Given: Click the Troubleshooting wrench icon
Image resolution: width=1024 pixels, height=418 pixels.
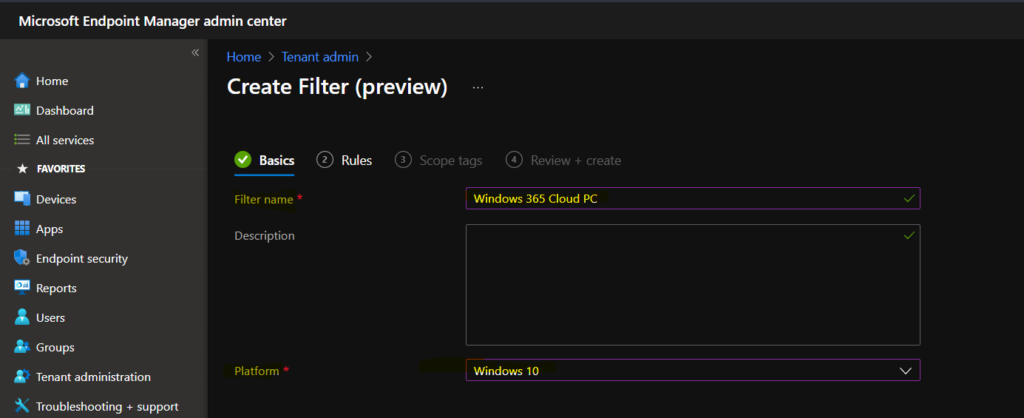Looking at the screenshot, I should (x=22, y=406).
